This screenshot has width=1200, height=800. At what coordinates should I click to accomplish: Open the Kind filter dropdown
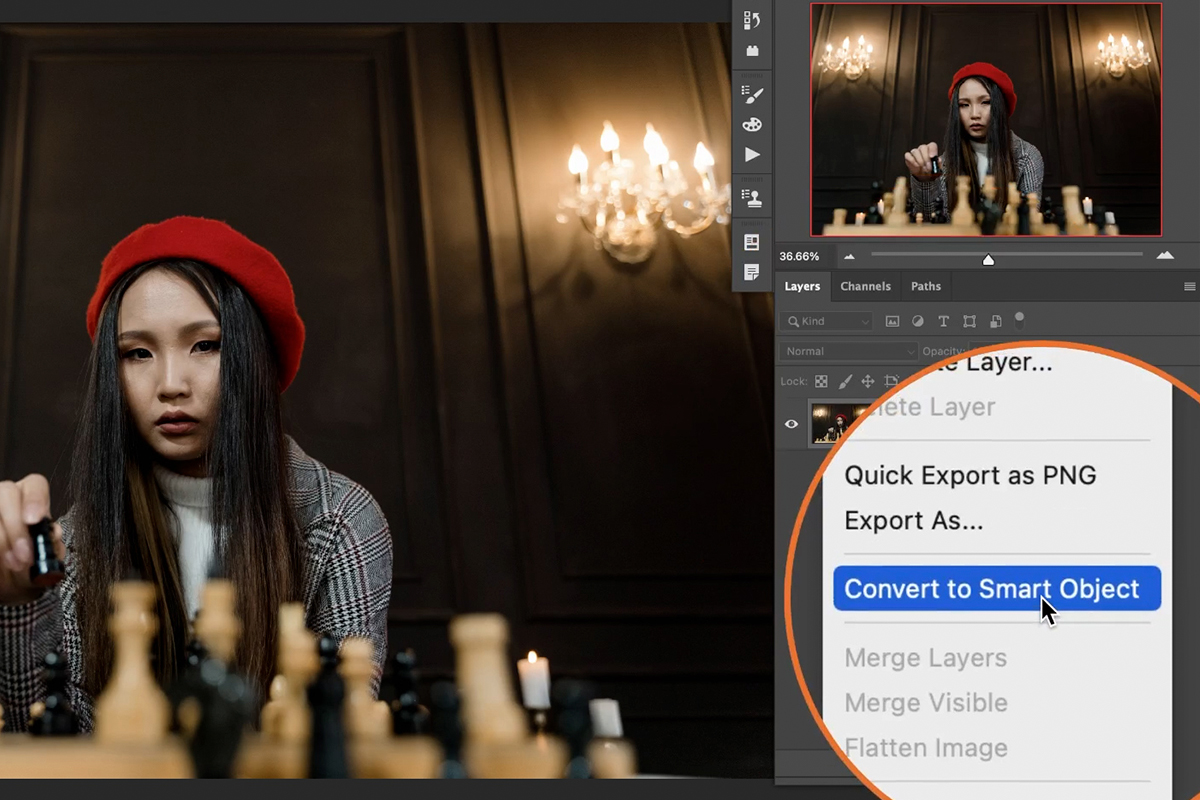coord(826,321)
